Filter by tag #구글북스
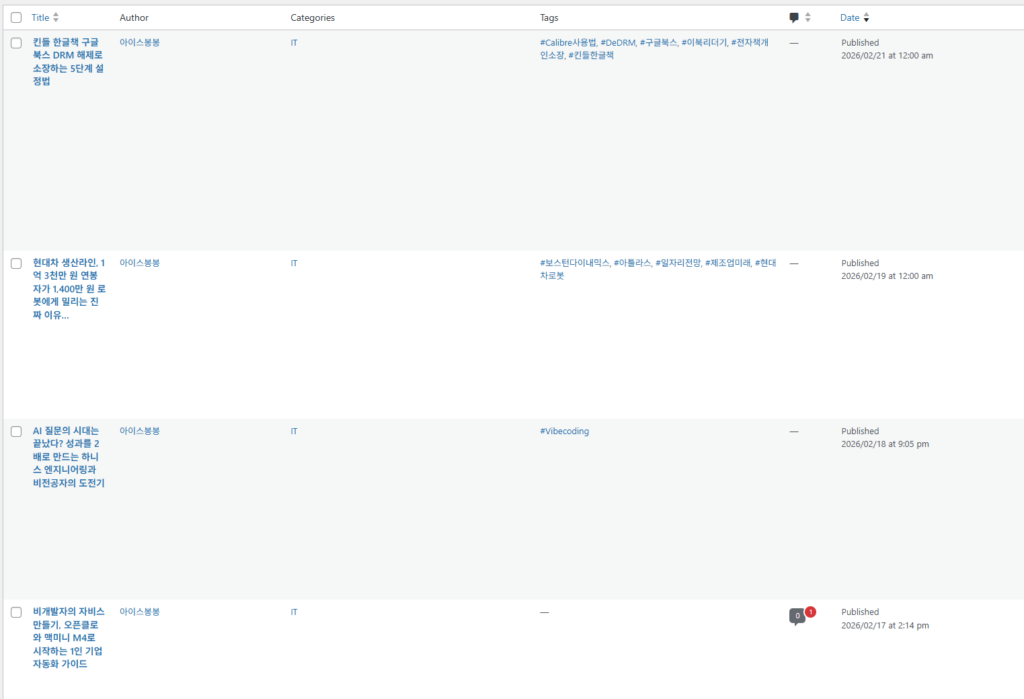This screenshot has height=699, width=1024. coord(658,42)
